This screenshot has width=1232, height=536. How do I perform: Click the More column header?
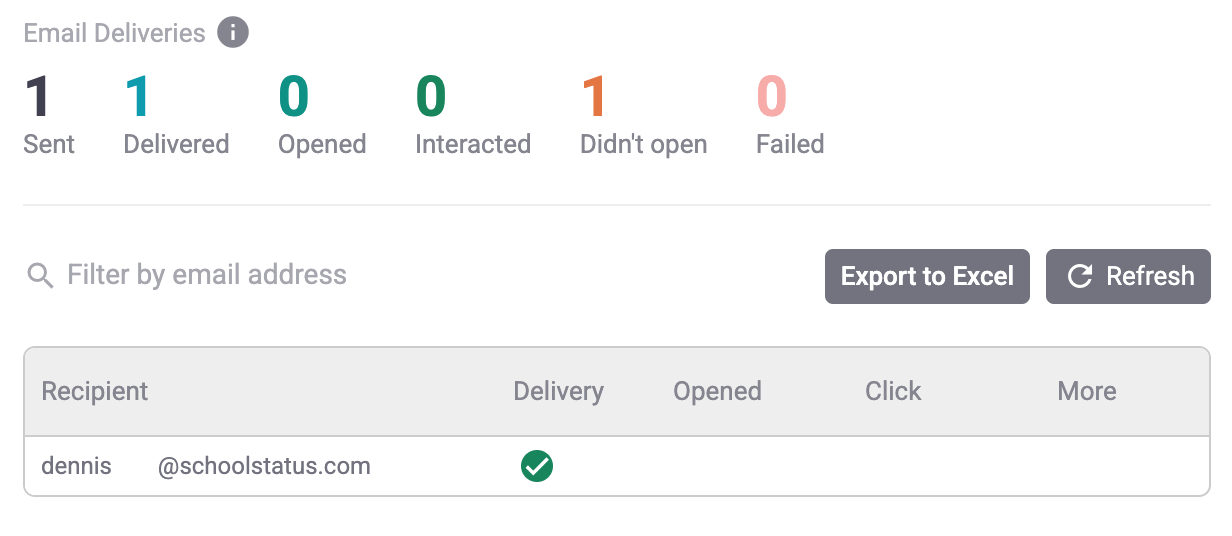pyautogui.click(x=1086, y=391)
